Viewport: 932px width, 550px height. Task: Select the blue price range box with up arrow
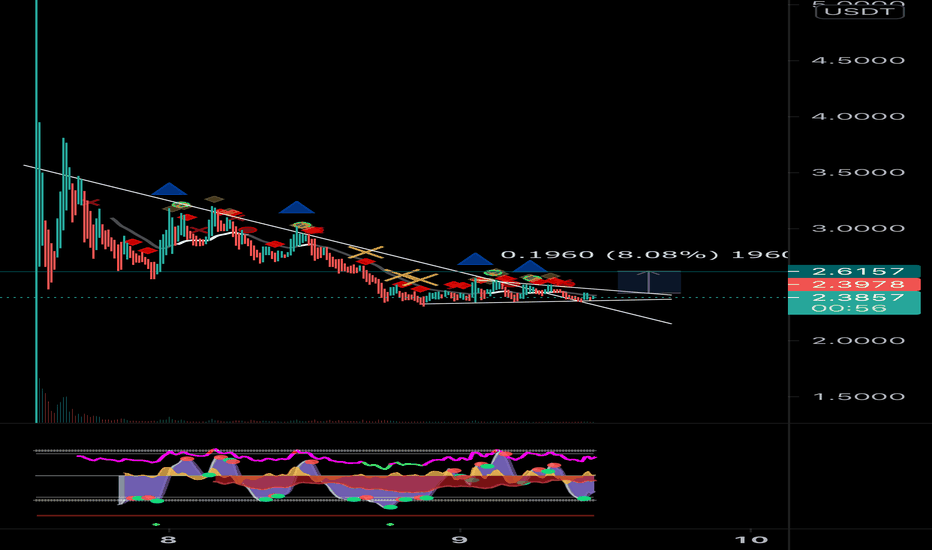(649, 282)
